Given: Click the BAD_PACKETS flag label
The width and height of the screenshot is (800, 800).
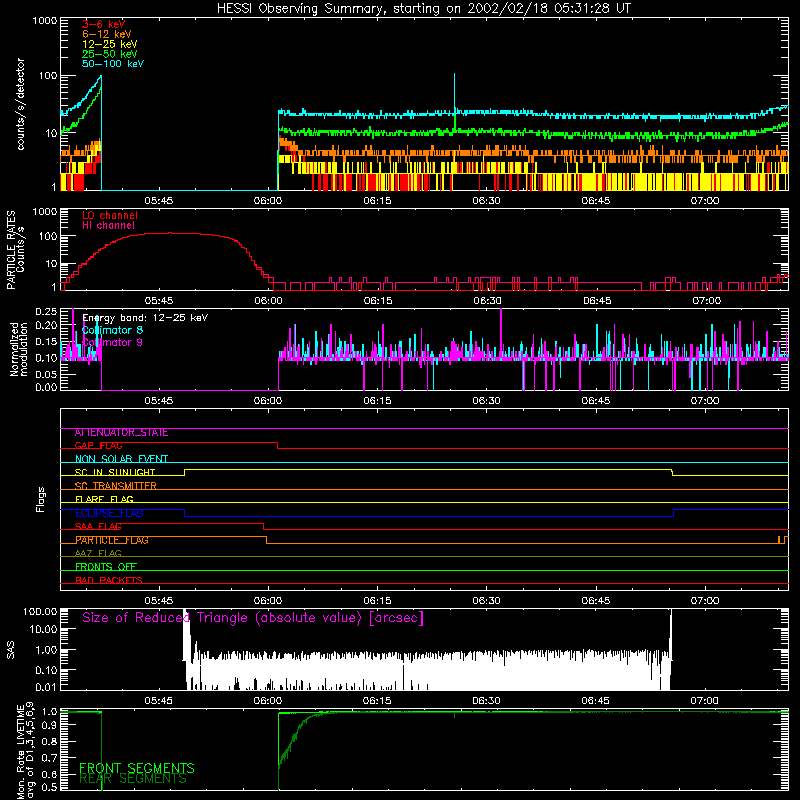Looking at the screenshot, I should (109, 580).
